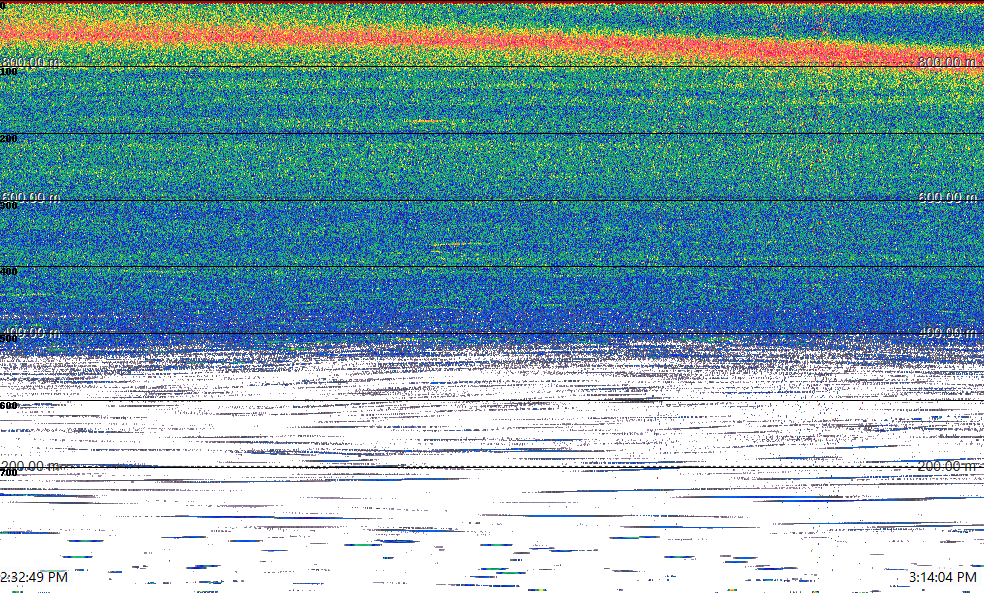The width and height of the screenshot is (984, 594).
Task: Click the '200.00 m' label on right edge
Action: [948, 466]
